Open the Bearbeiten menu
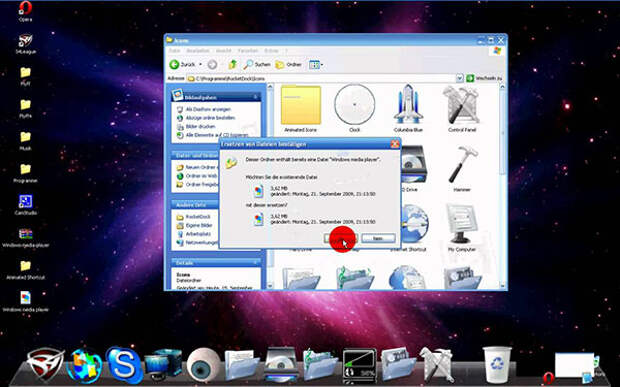The height and width of the screenshot is (387, 620). 198,51
